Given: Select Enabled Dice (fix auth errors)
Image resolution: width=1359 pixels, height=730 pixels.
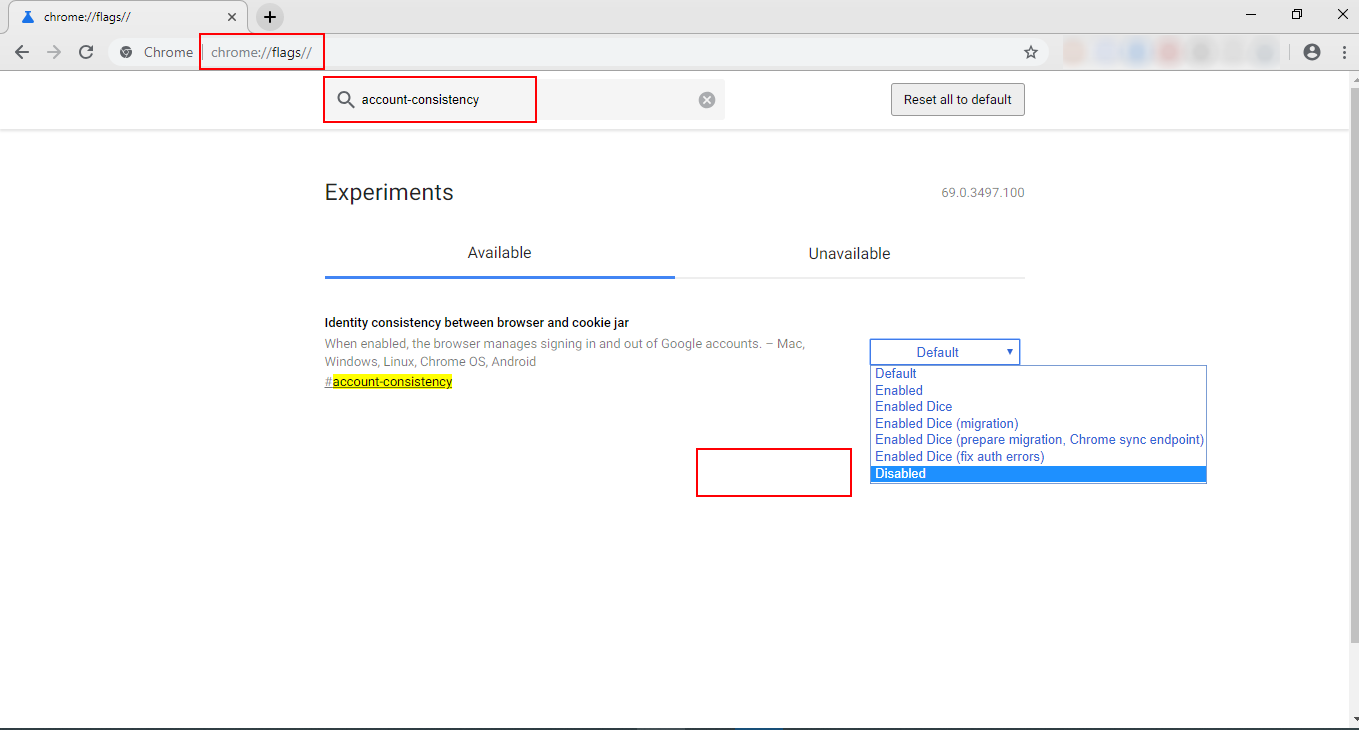Looking at the screenshot, I should (1038, 457).
